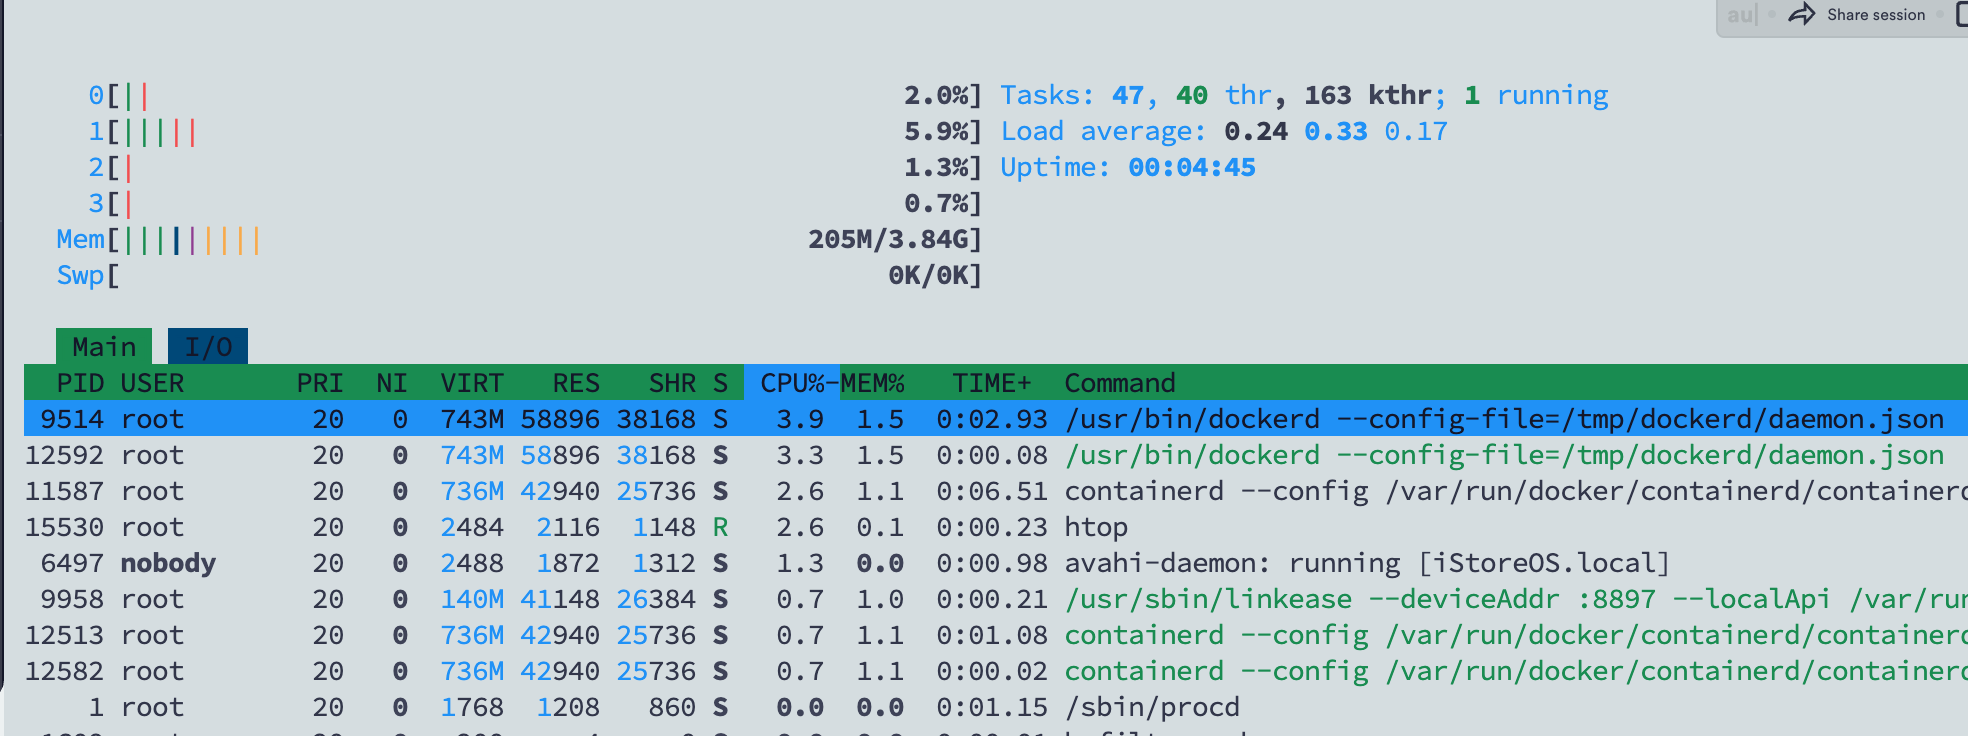Sort by the USER column header
1968x736 pixels.
(152, 383)
